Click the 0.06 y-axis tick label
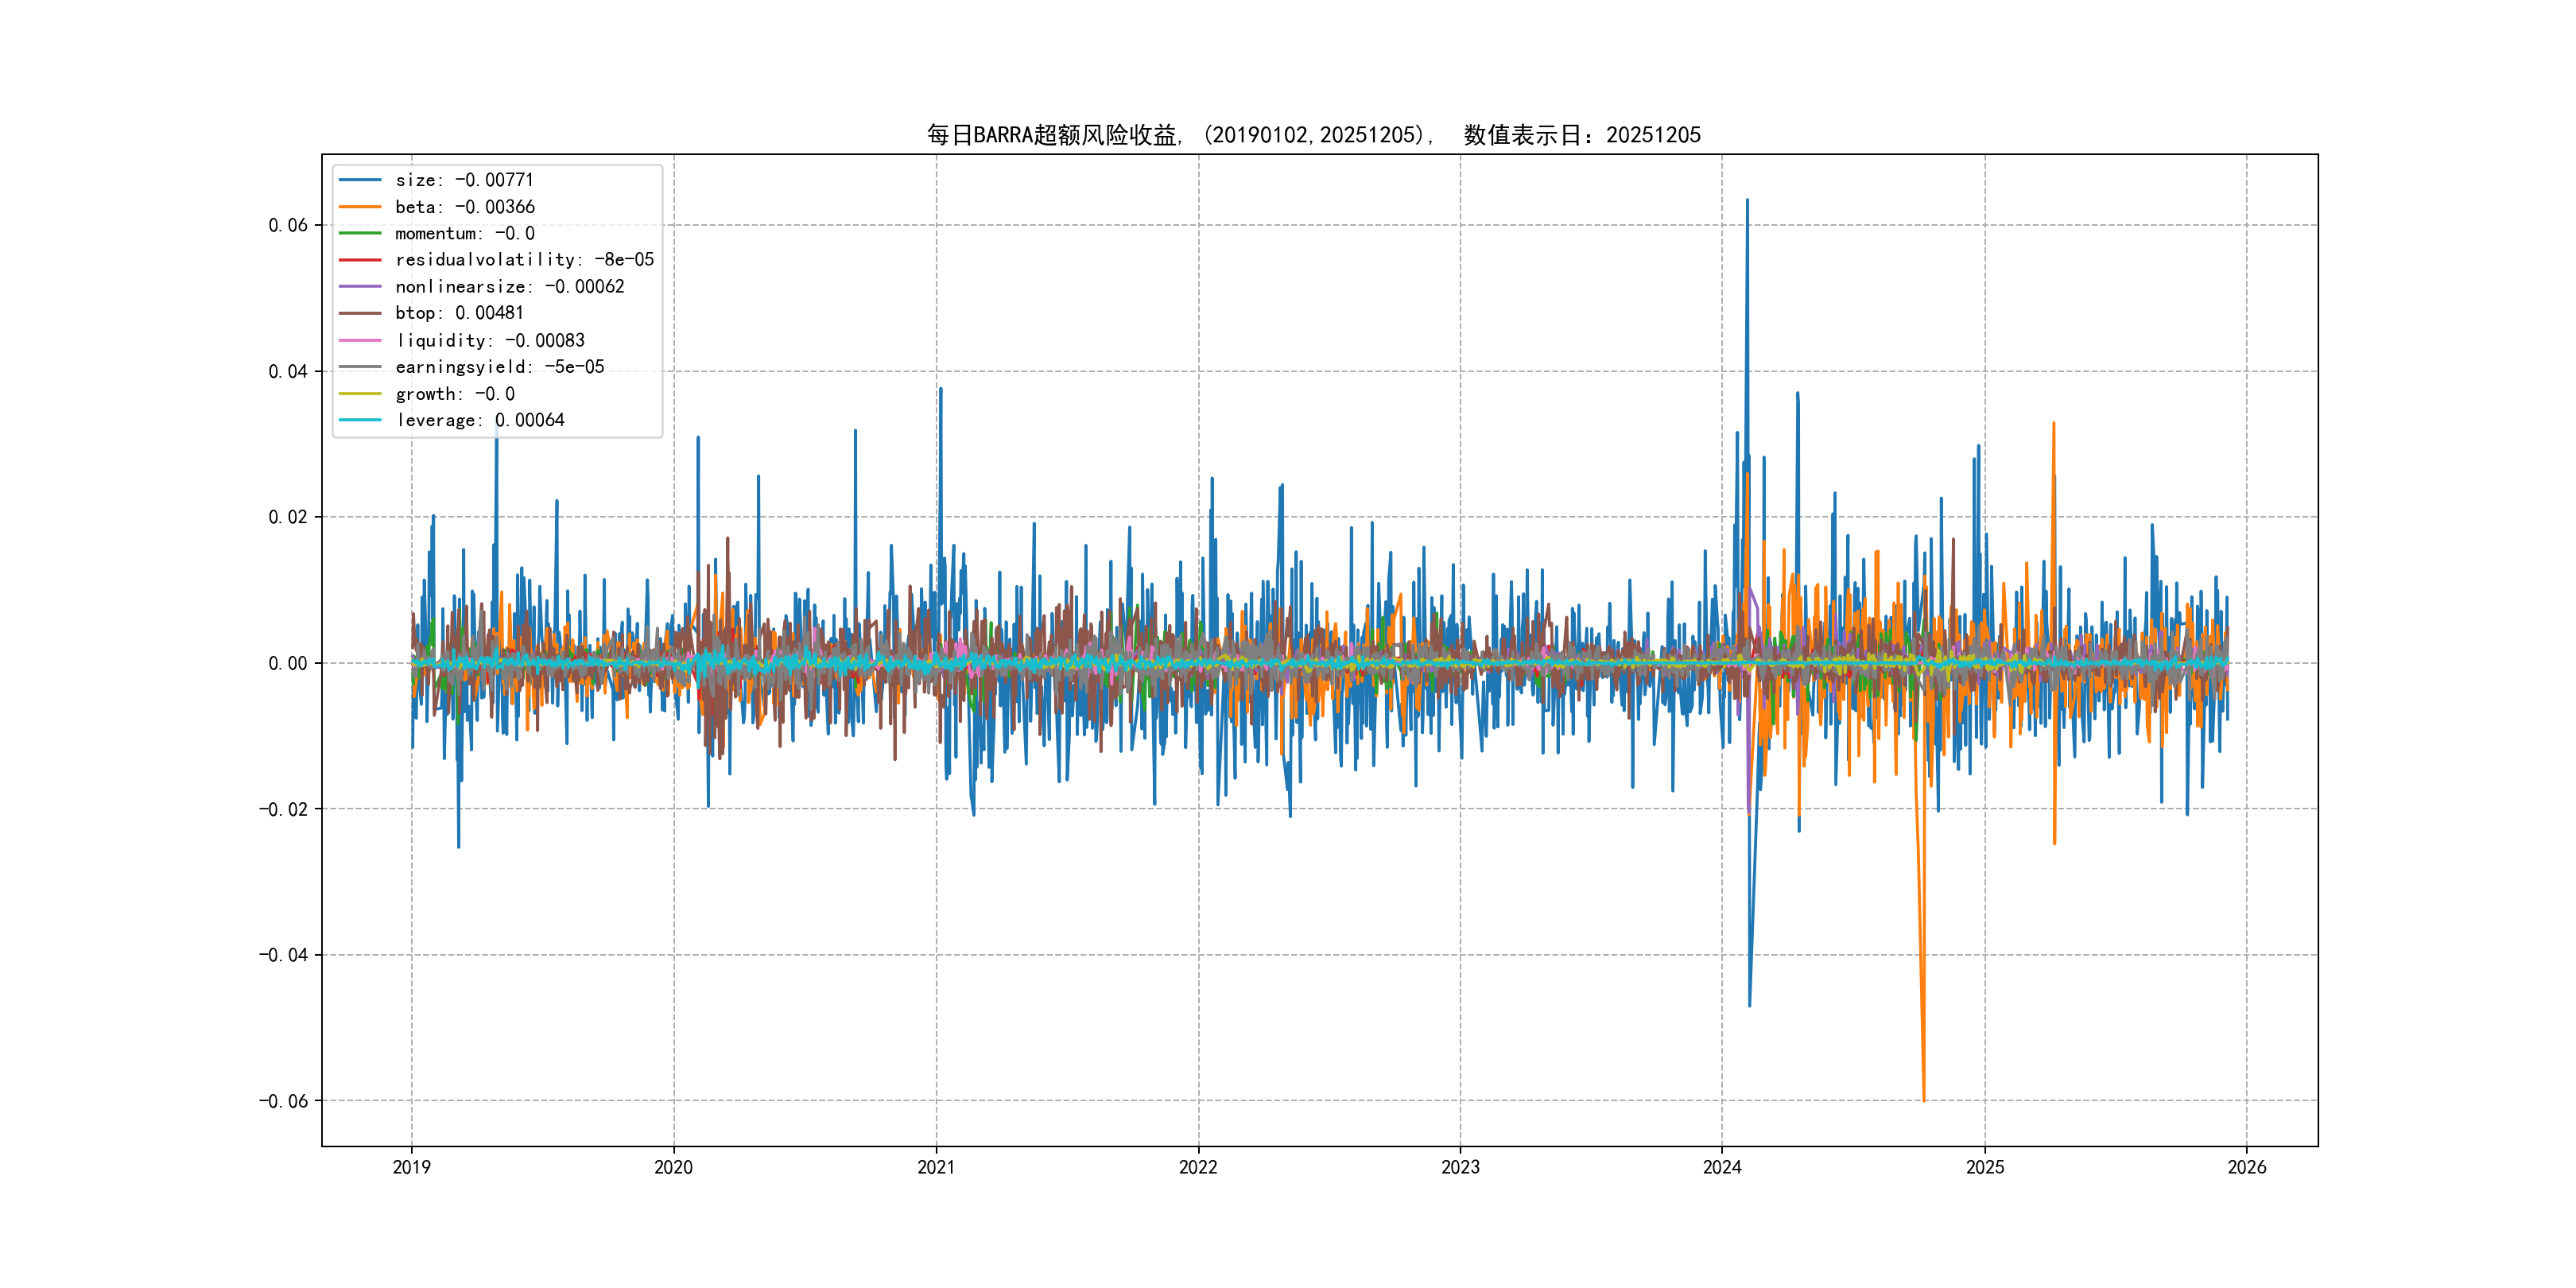 tap(287, 225)
